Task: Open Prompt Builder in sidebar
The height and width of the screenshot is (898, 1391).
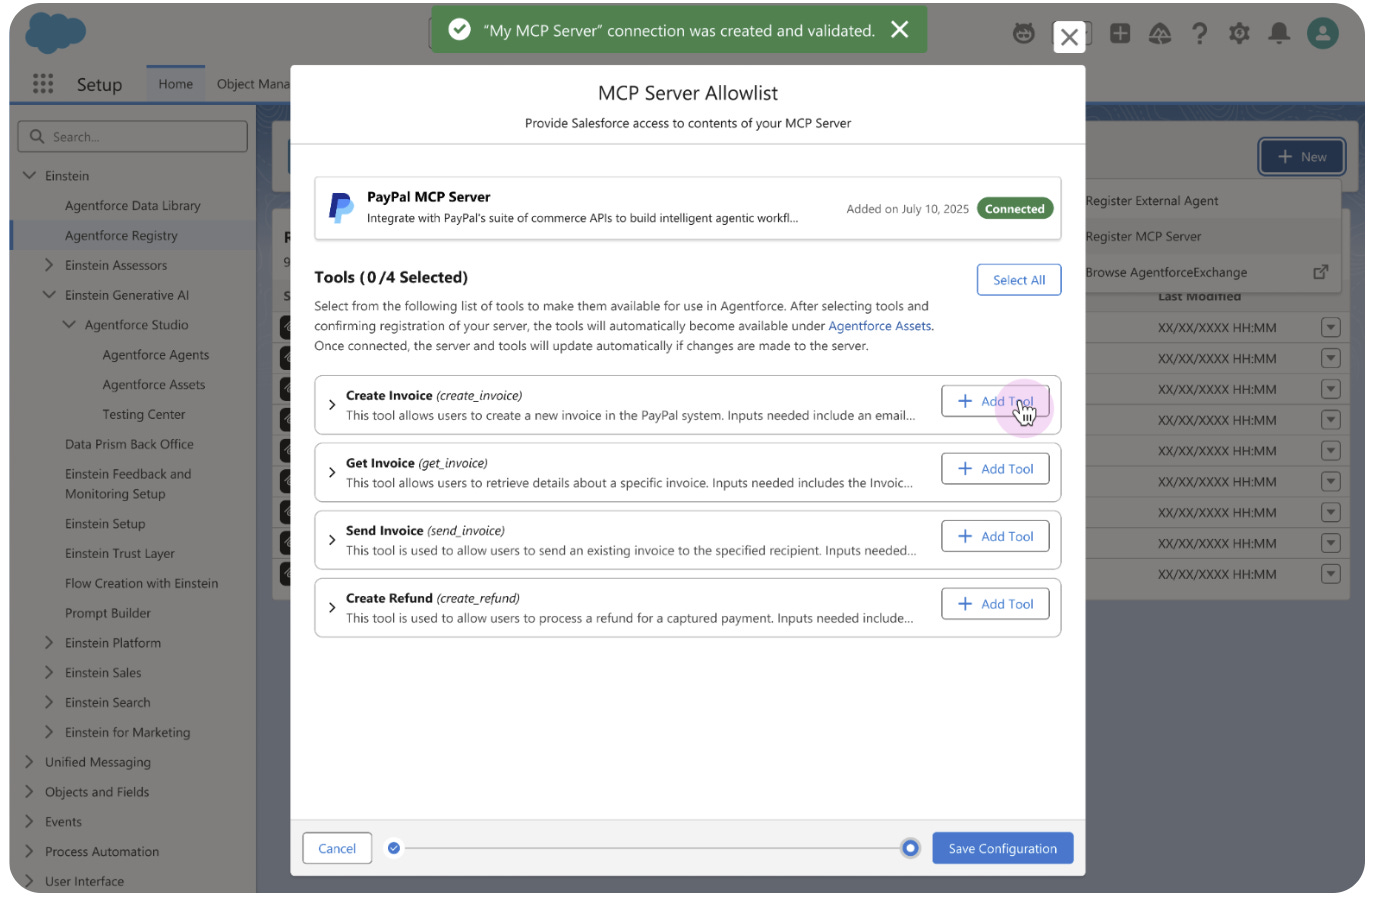Action: point(108,613)
